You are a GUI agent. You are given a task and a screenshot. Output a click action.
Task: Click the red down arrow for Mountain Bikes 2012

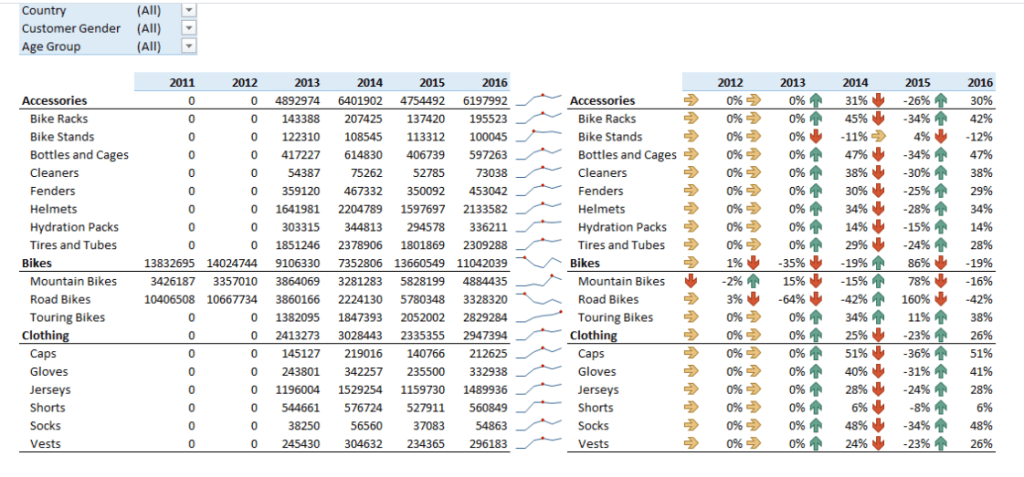691,281
